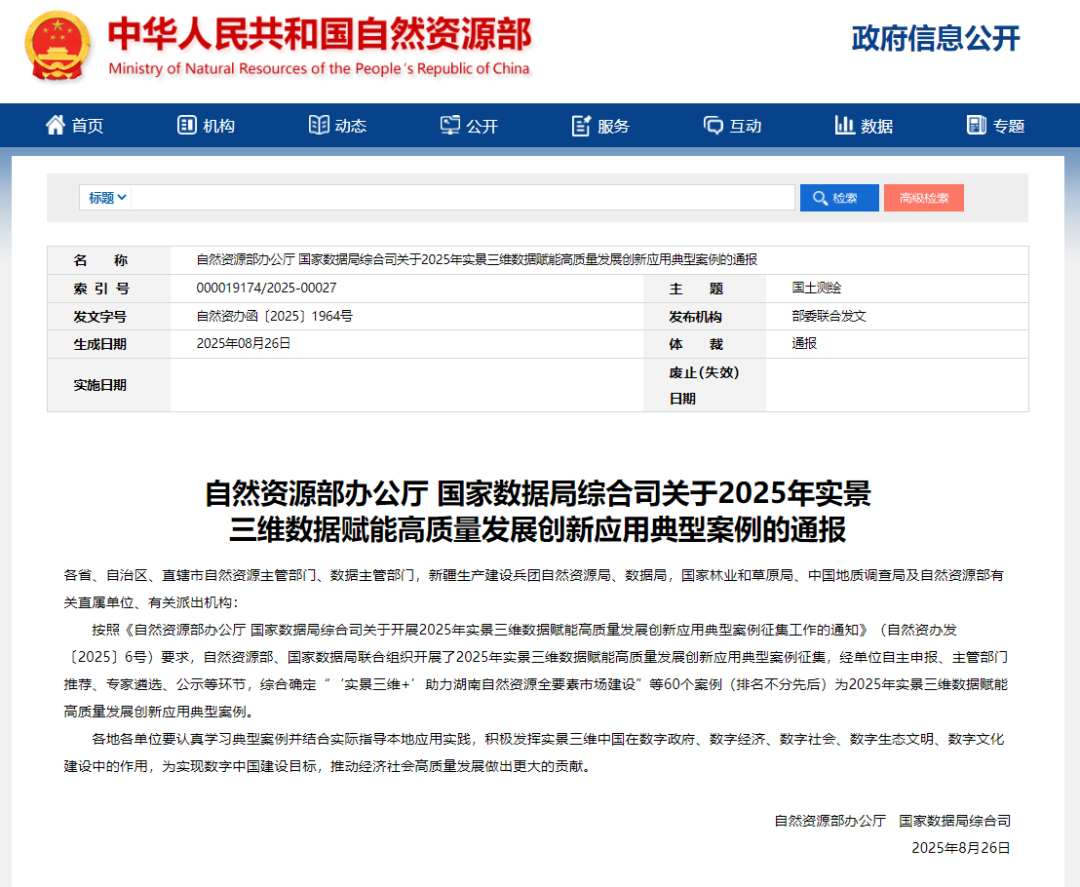Open 高级检索 advanced search

[x=923, y=197]
